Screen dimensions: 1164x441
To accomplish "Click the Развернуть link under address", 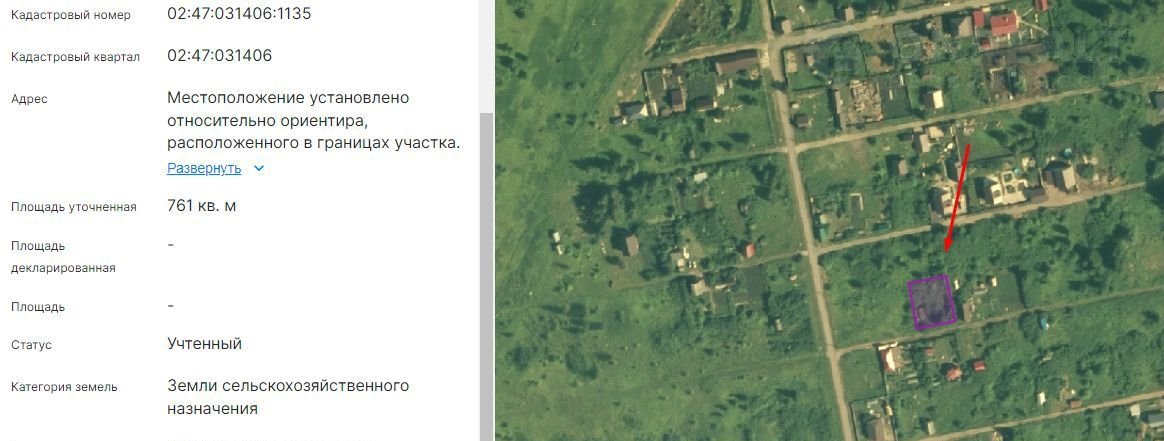I will coord(204,169).
